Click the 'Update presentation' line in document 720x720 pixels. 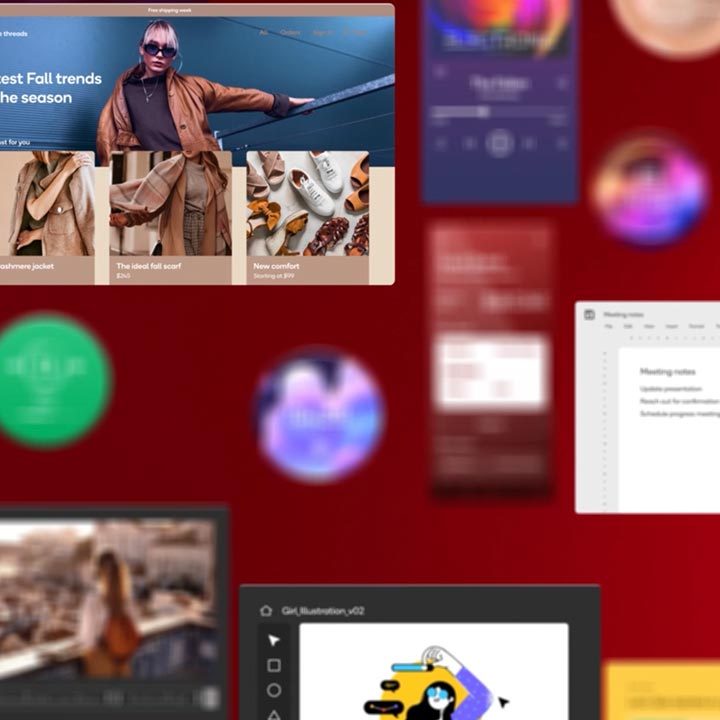coord(671,389)
